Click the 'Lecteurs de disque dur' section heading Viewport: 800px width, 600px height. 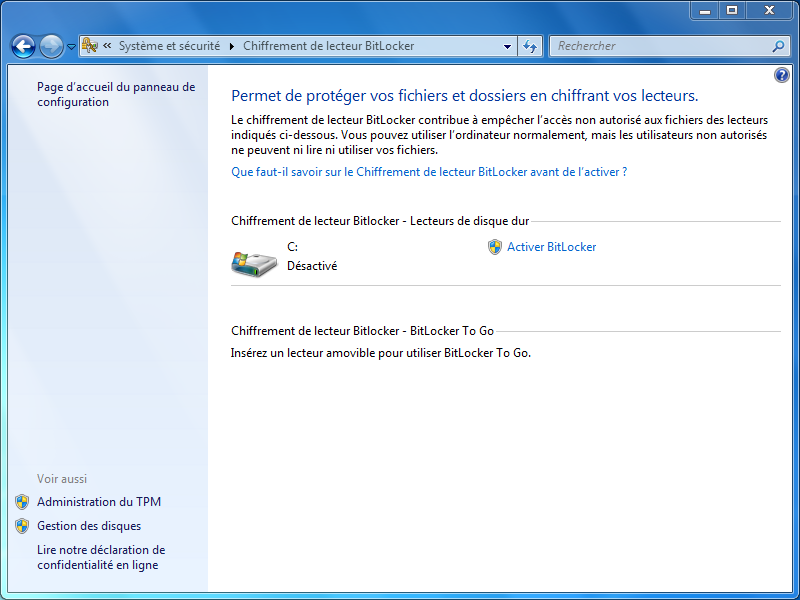point(380,221)
